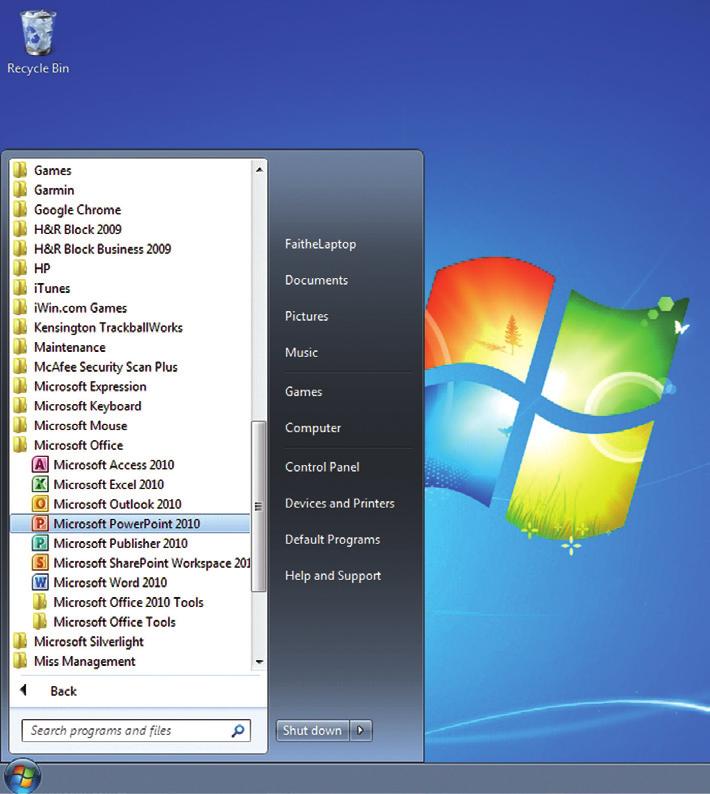
Task: Click the Windows Start orb
Action: (x=22, y=777)
